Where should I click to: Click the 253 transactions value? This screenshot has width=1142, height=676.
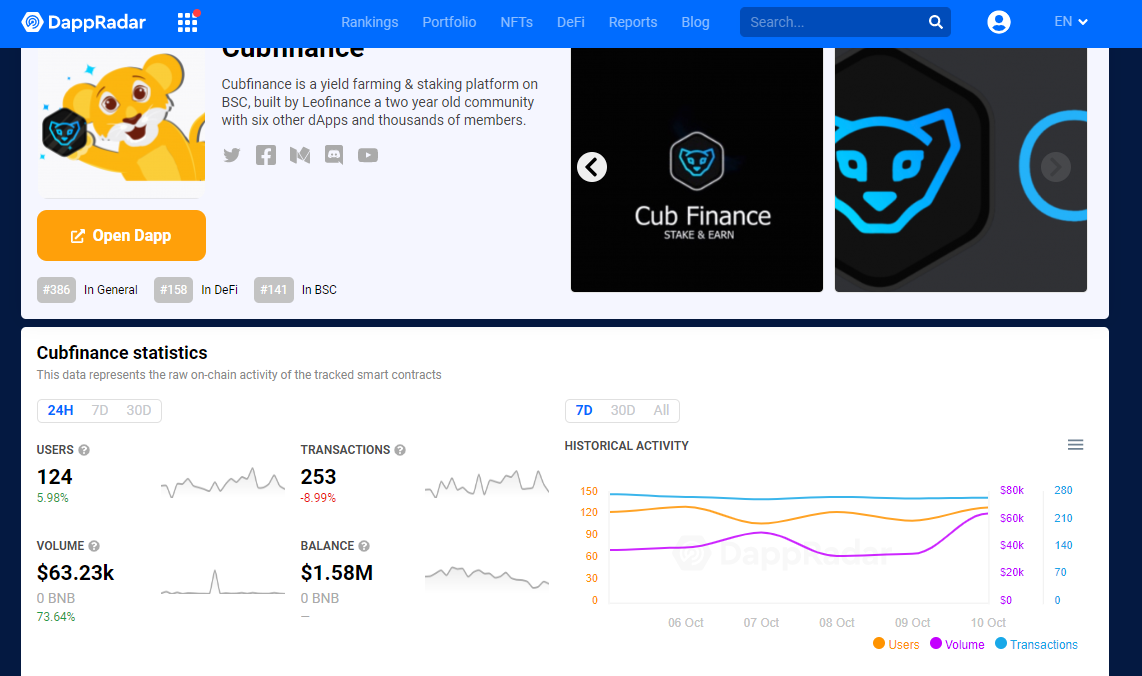pyautogui.click(x=318, y=477)
